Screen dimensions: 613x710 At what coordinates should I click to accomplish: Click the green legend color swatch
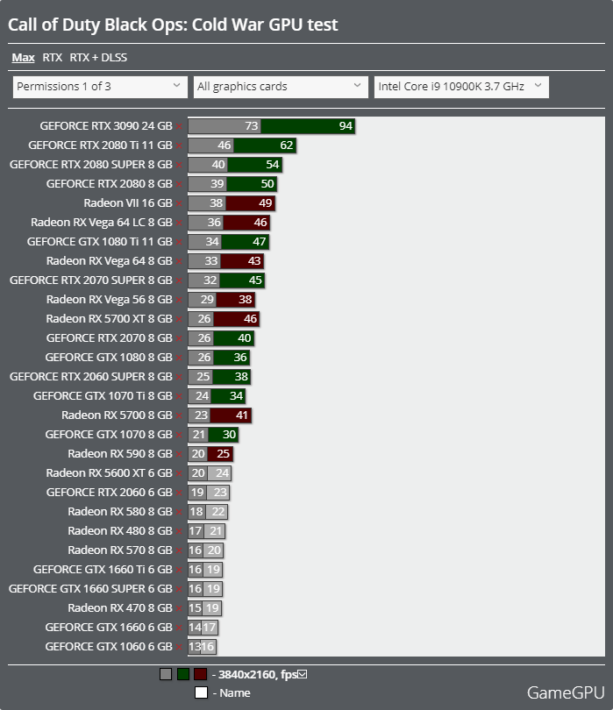pos(183,674)
